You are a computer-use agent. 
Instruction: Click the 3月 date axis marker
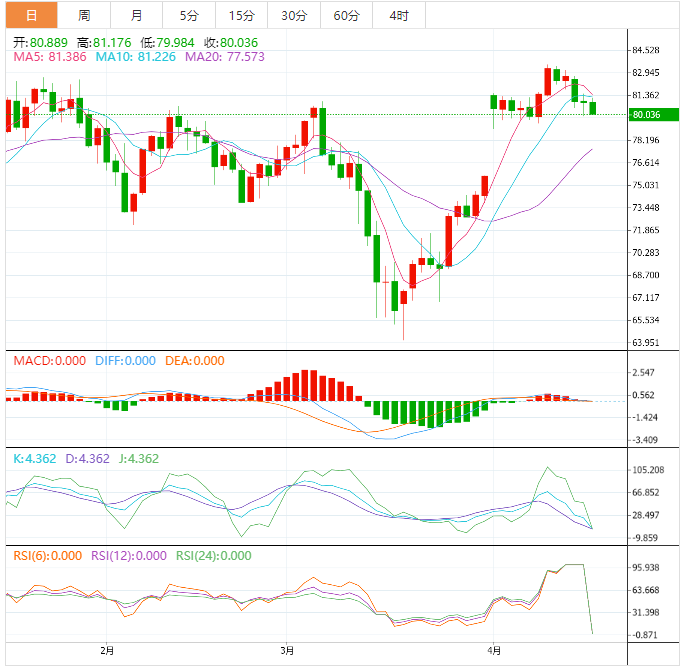[x=287, y=651]
